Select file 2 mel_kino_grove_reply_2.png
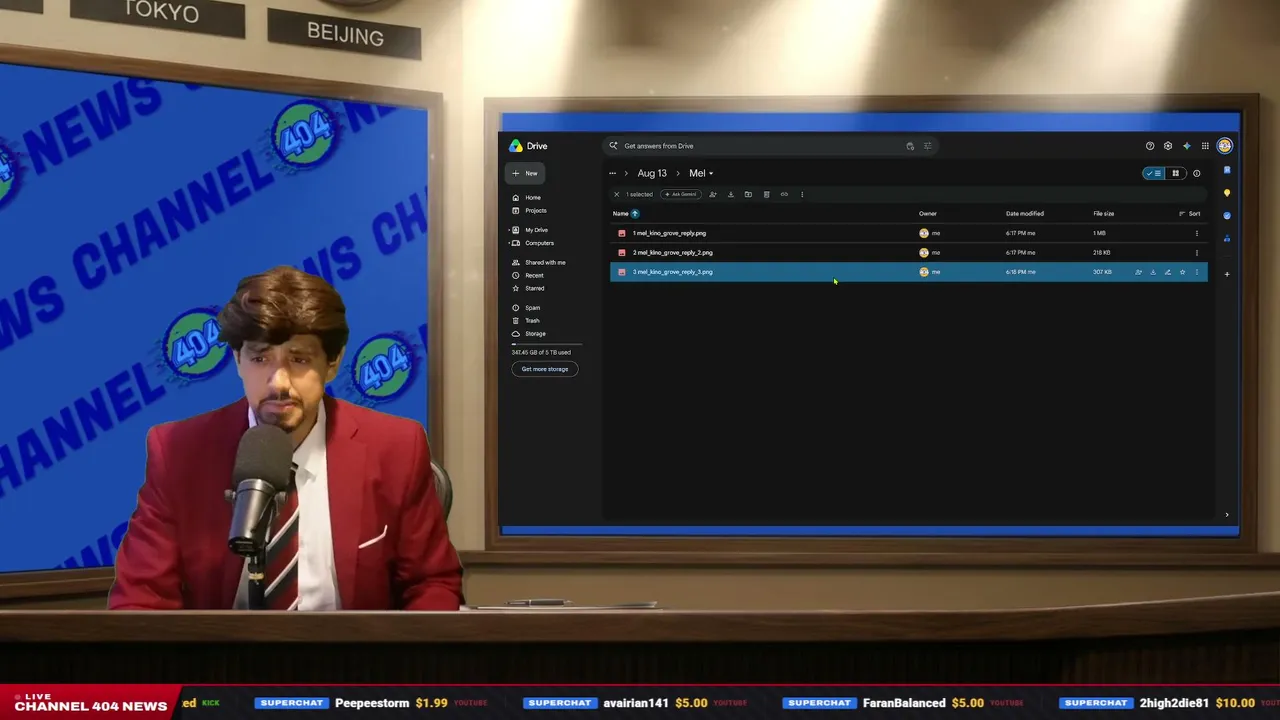 tap(909, 253)
